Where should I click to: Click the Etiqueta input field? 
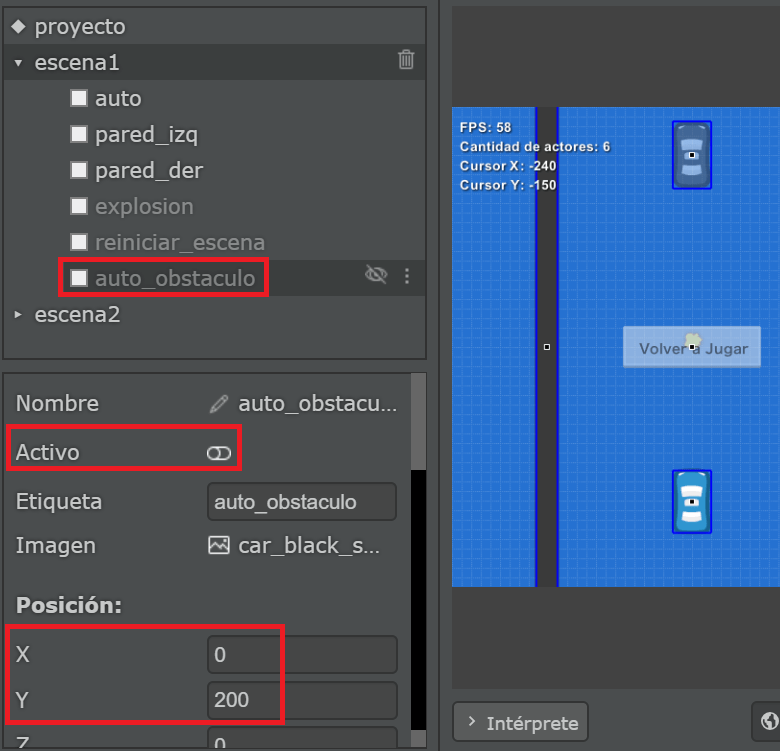(302, 501)
